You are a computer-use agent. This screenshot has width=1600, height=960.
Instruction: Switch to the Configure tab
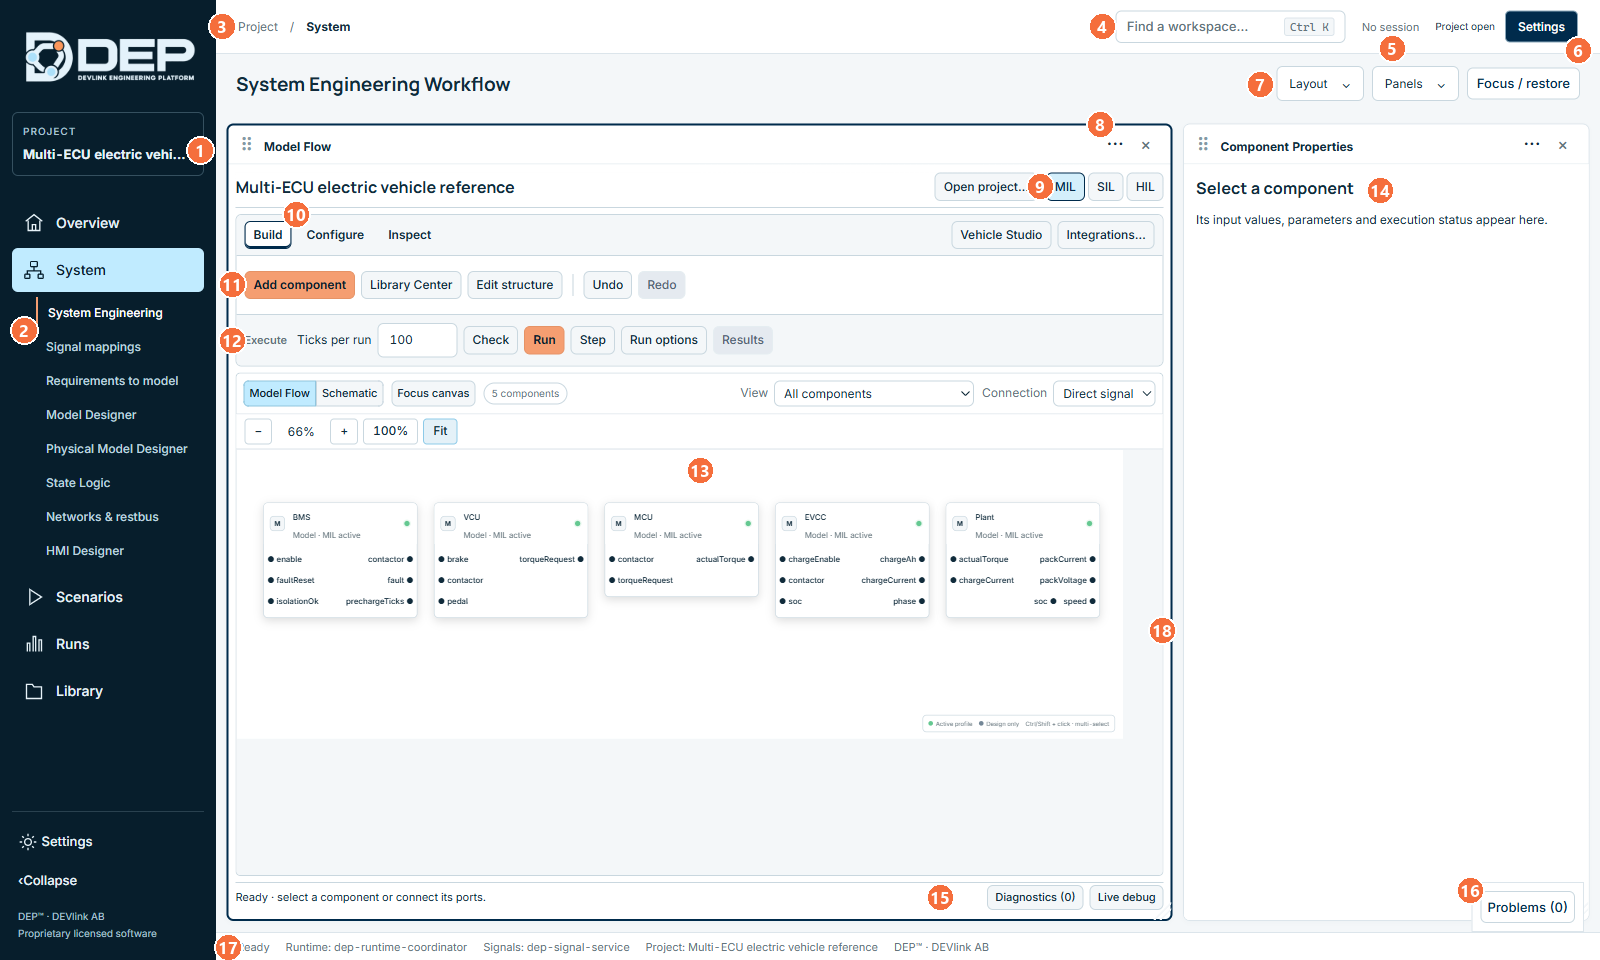tap(335, 235)
